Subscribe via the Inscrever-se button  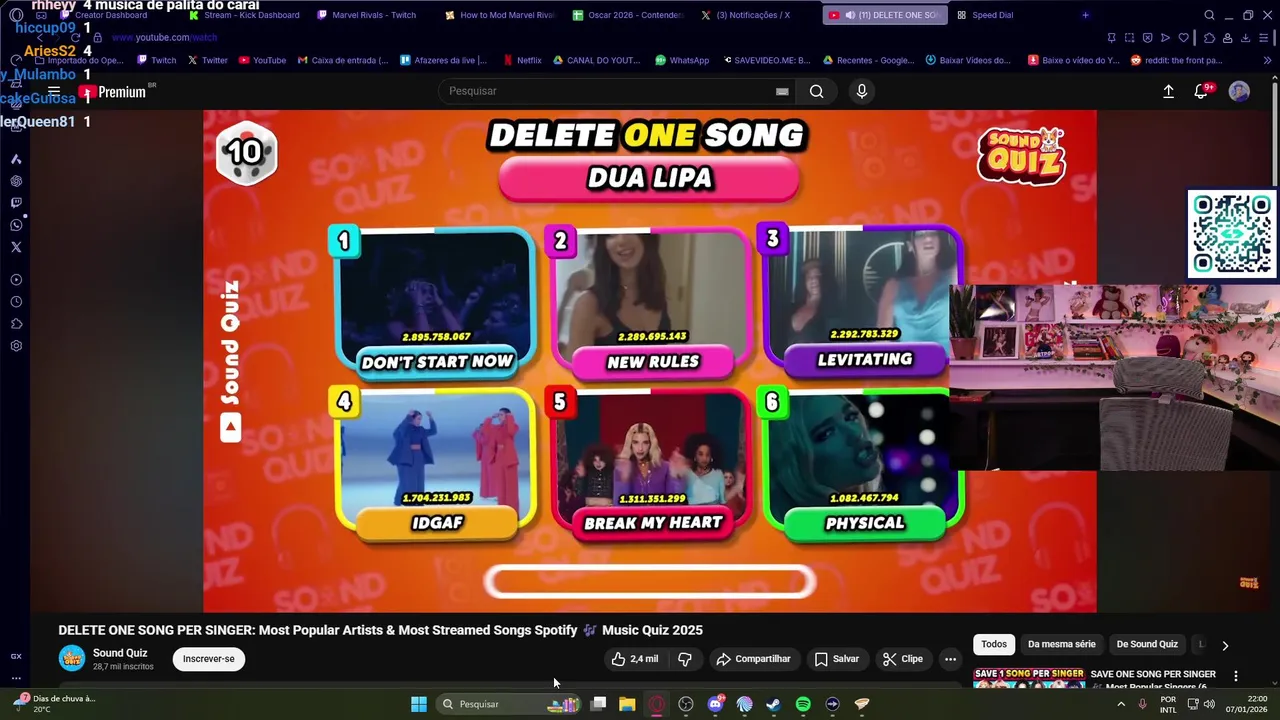point(208,659)
